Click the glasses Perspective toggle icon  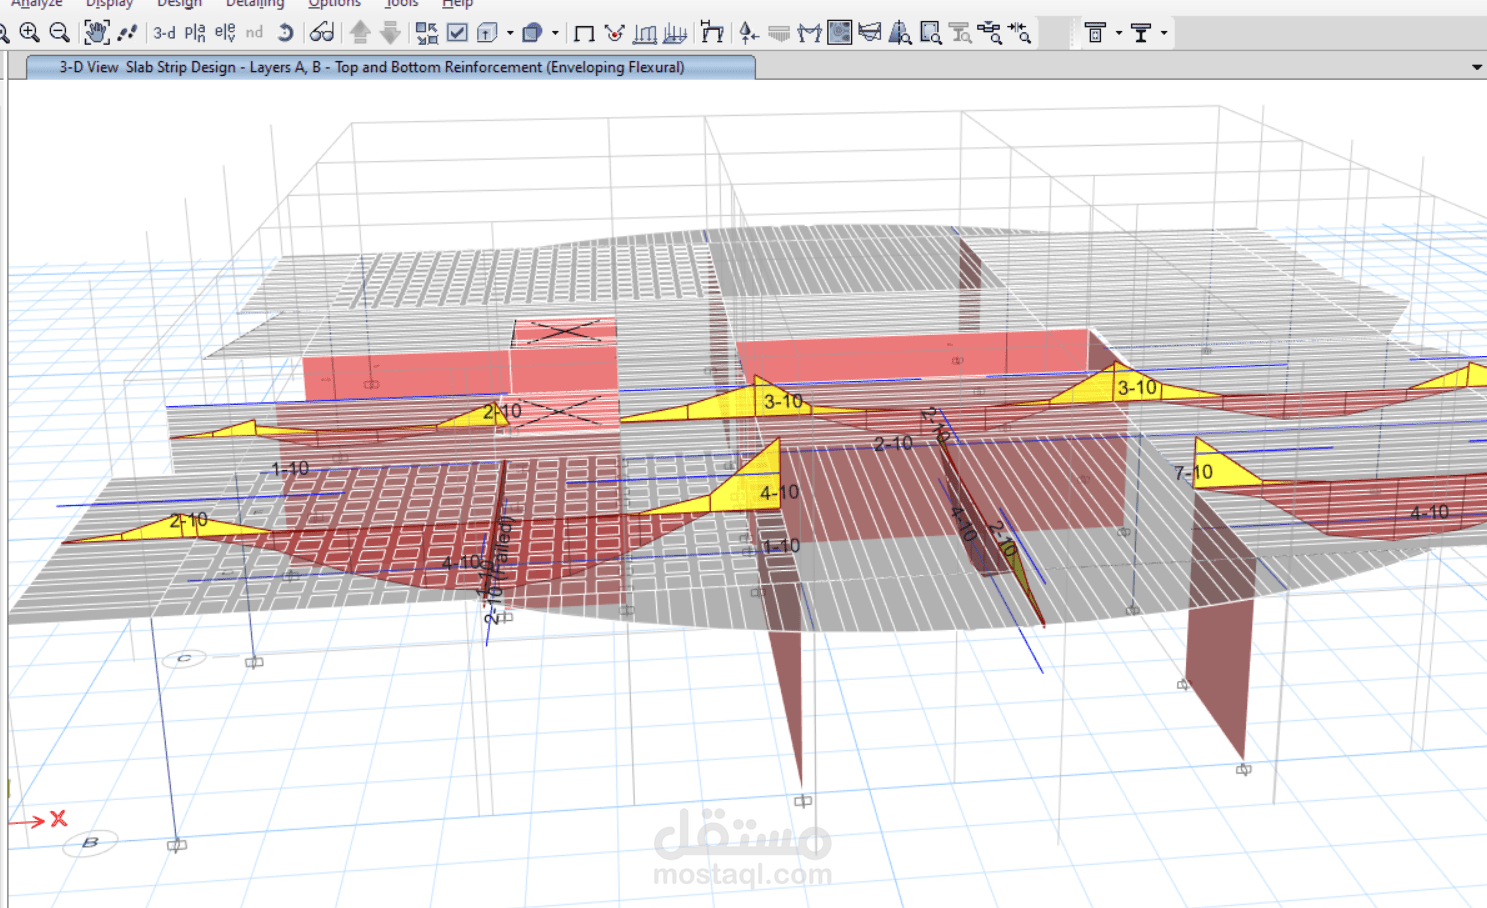pyautogui.click(x=321, y=33)
